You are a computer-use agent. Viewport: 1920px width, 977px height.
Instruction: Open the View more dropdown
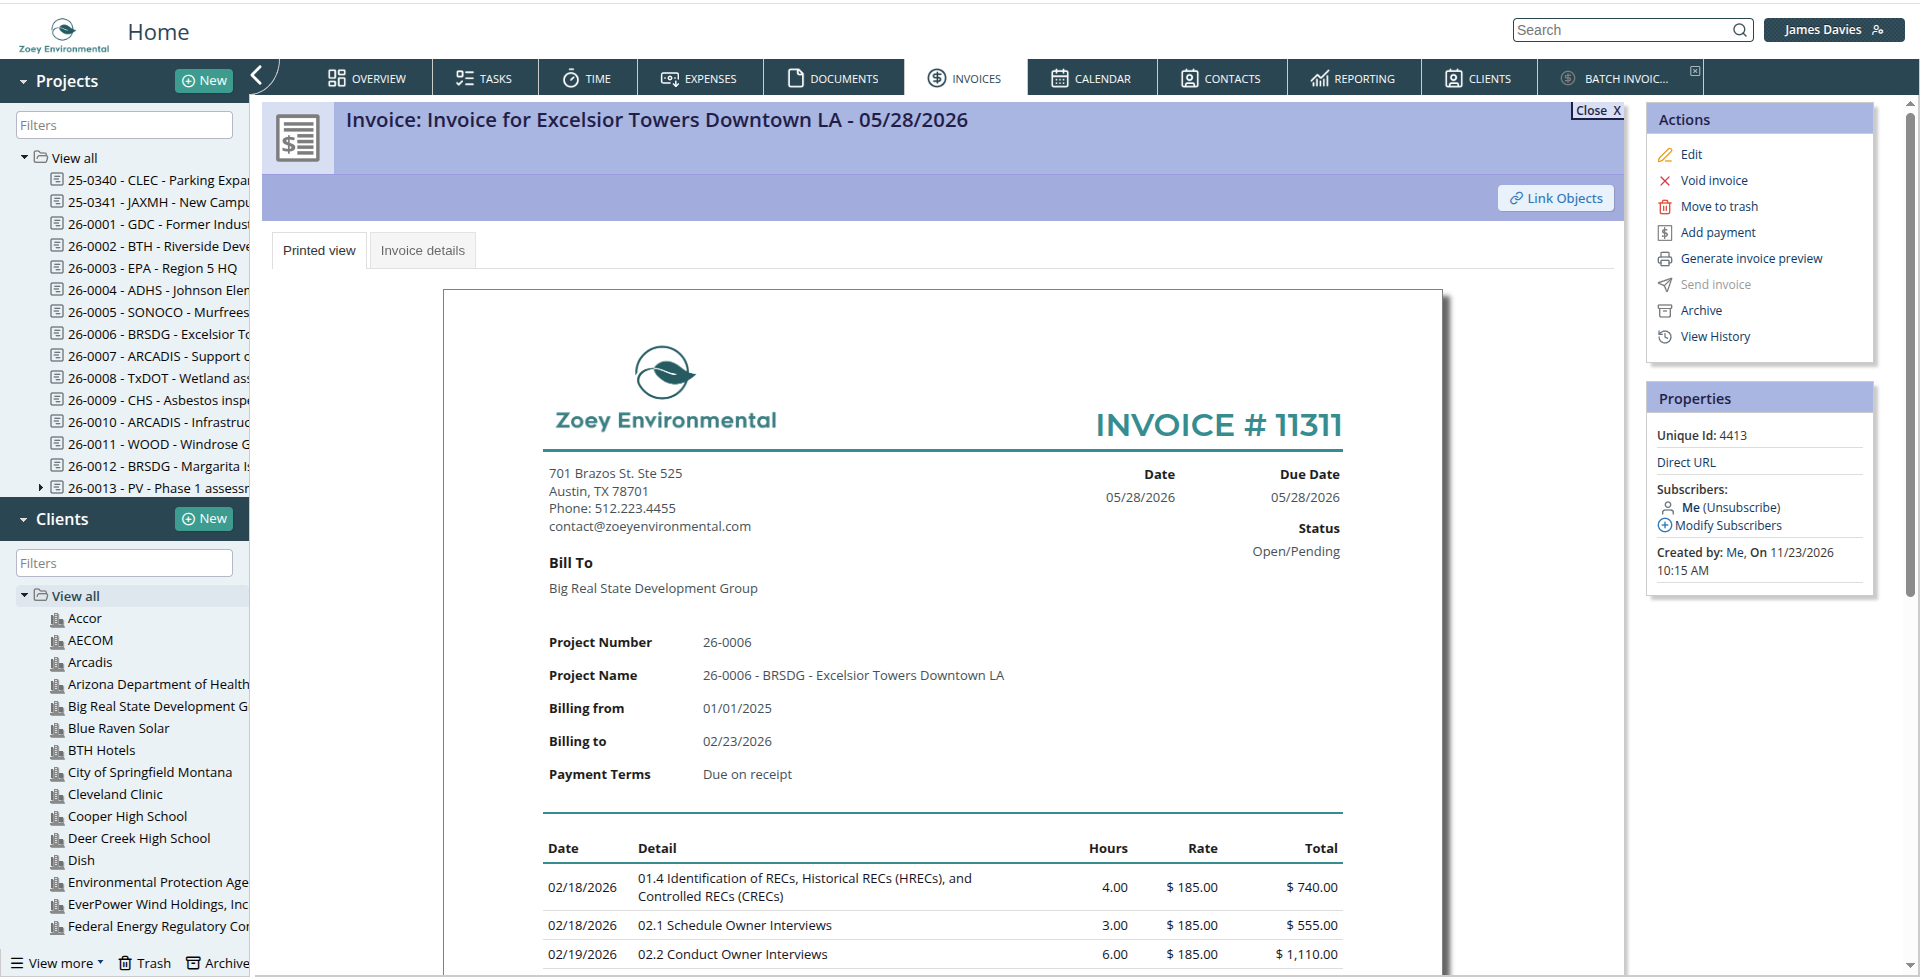click(57, 963)
